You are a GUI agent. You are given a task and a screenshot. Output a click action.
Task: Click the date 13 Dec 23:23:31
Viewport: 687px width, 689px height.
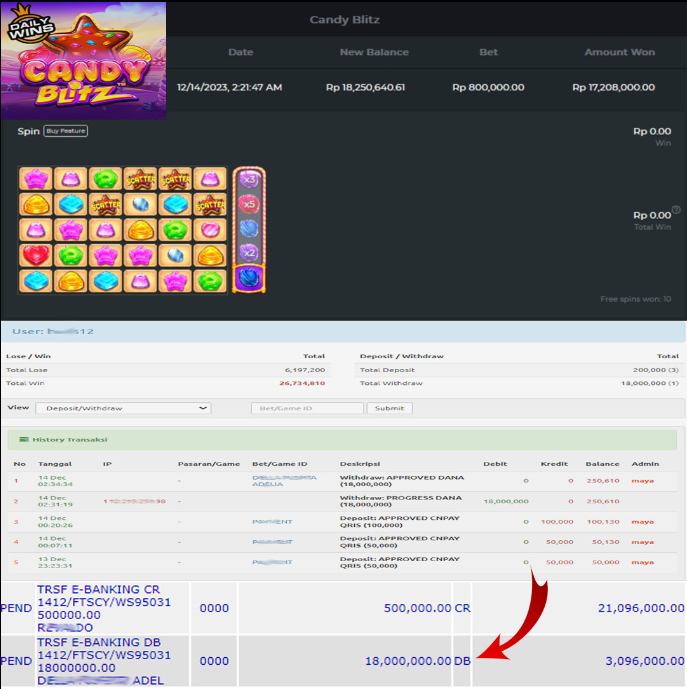point(55,562)
